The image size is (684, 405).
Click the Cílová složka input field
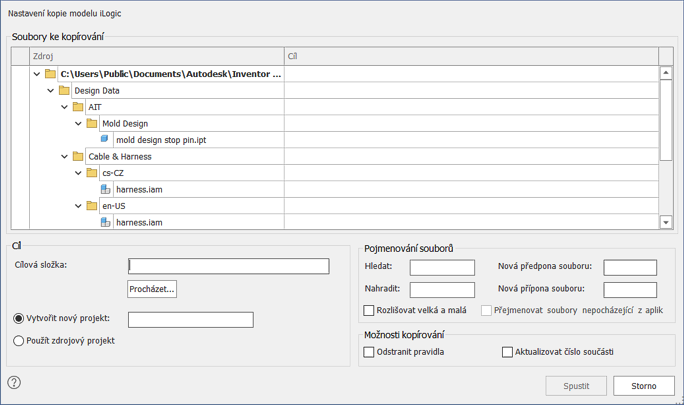[229, 266]
